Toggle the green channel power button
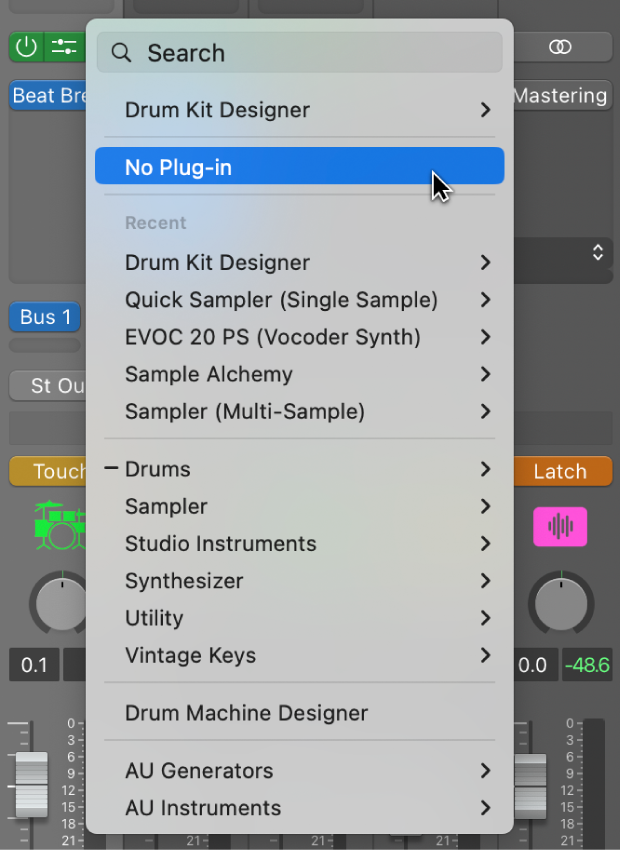The height and width of the screenshot is (852, 622). [25, 46]
